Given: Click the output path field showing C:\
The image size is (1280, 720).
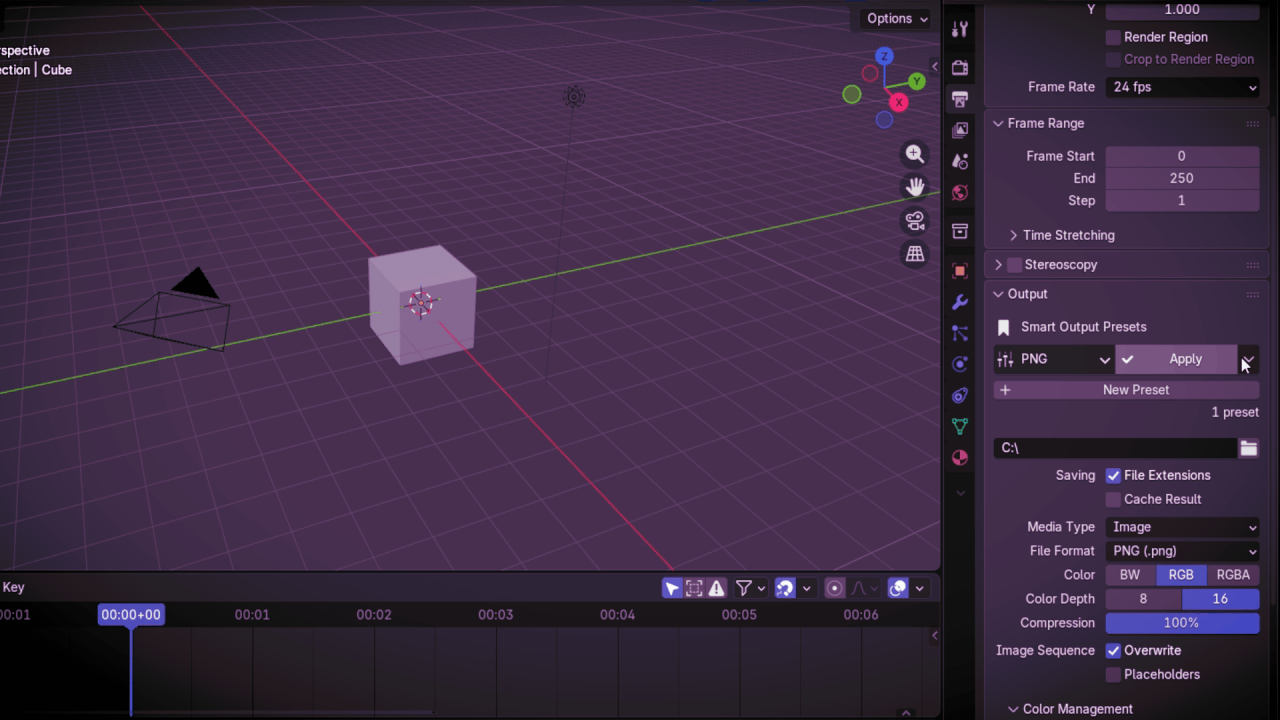Looking at the screenshot, I should (x=1115, y=448).
